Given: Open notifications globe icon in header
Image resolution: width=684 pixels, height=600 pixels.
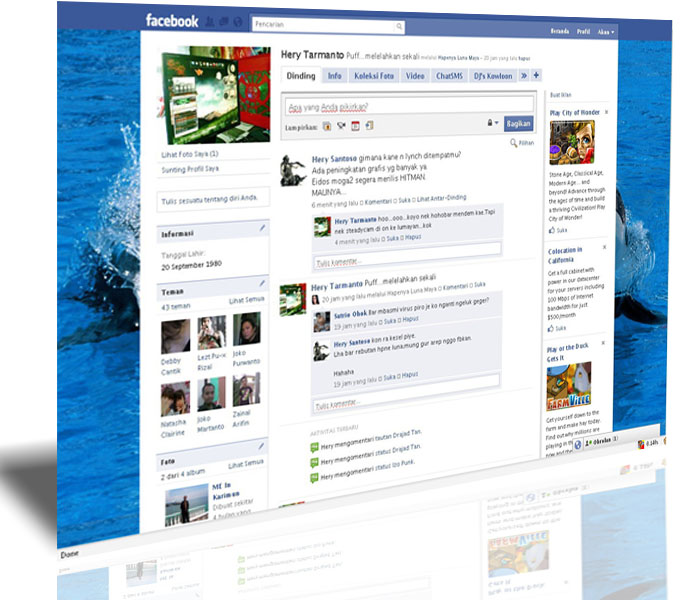Looking at the screenshot, I should pos(238,22).
